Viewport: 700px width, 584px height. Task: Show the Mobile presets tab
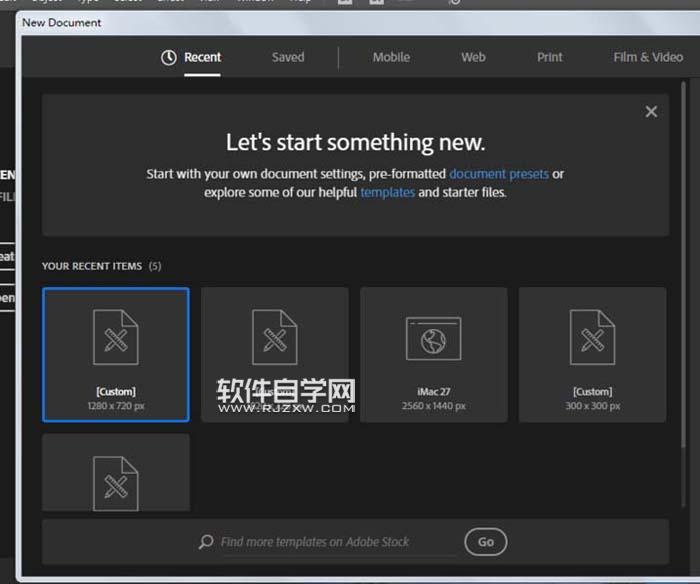[391, 57]
